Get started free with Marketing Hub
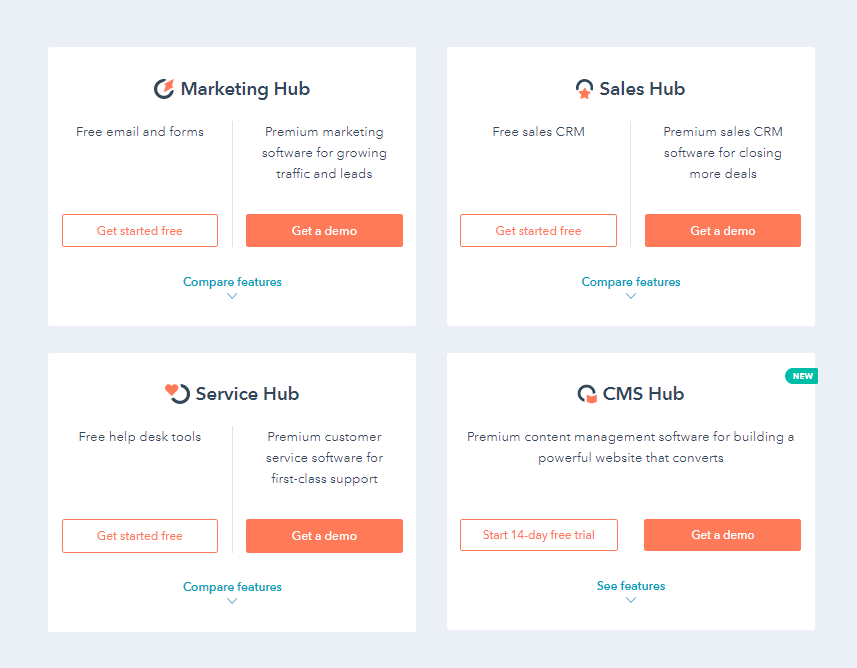 [x=140, y=231]
